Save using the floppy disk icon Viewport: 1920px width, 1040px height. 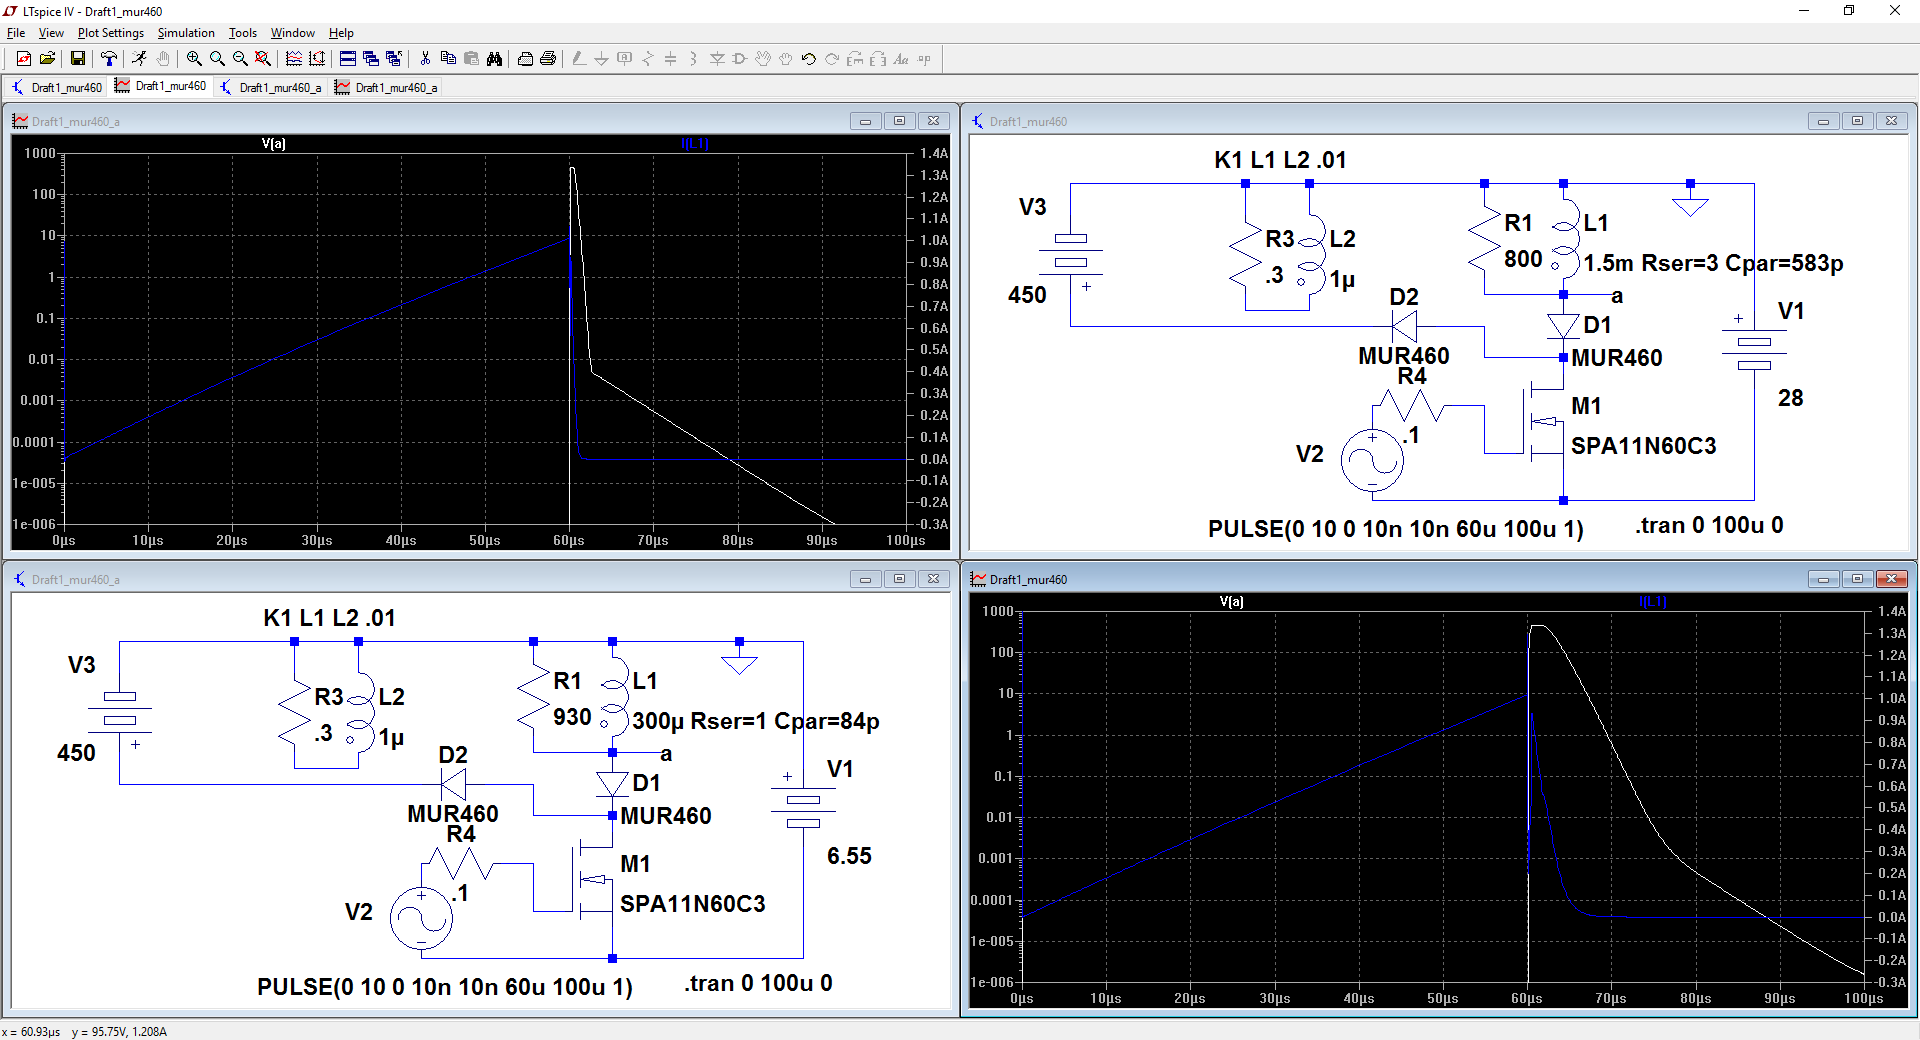(x=77, y=59)
